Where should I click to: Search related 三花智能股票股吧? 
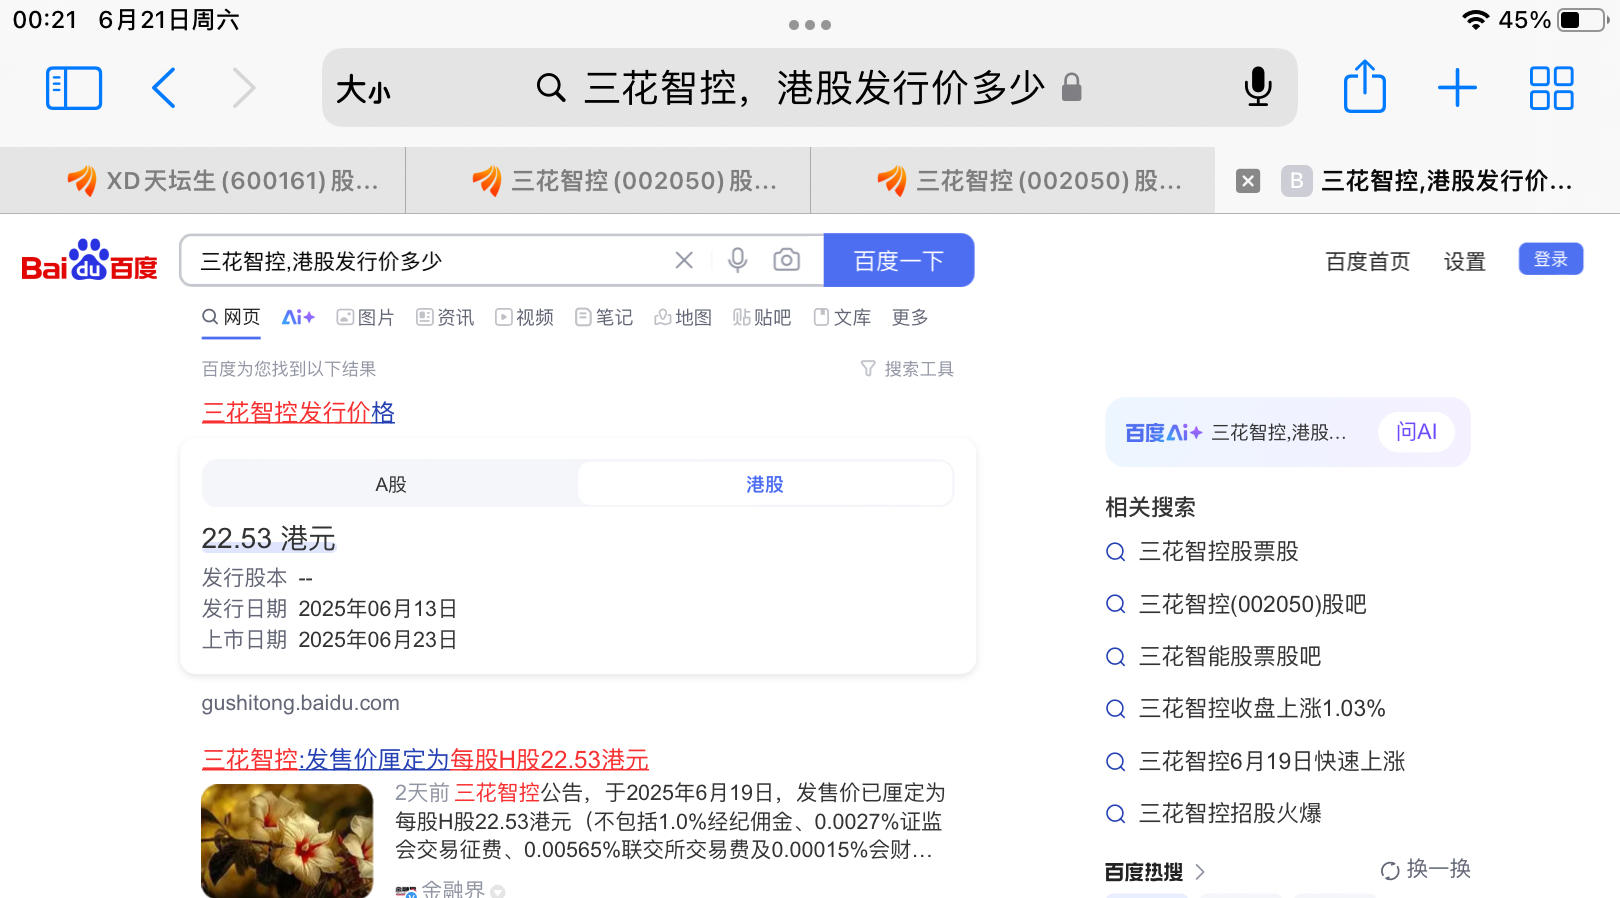point(1230,656)
